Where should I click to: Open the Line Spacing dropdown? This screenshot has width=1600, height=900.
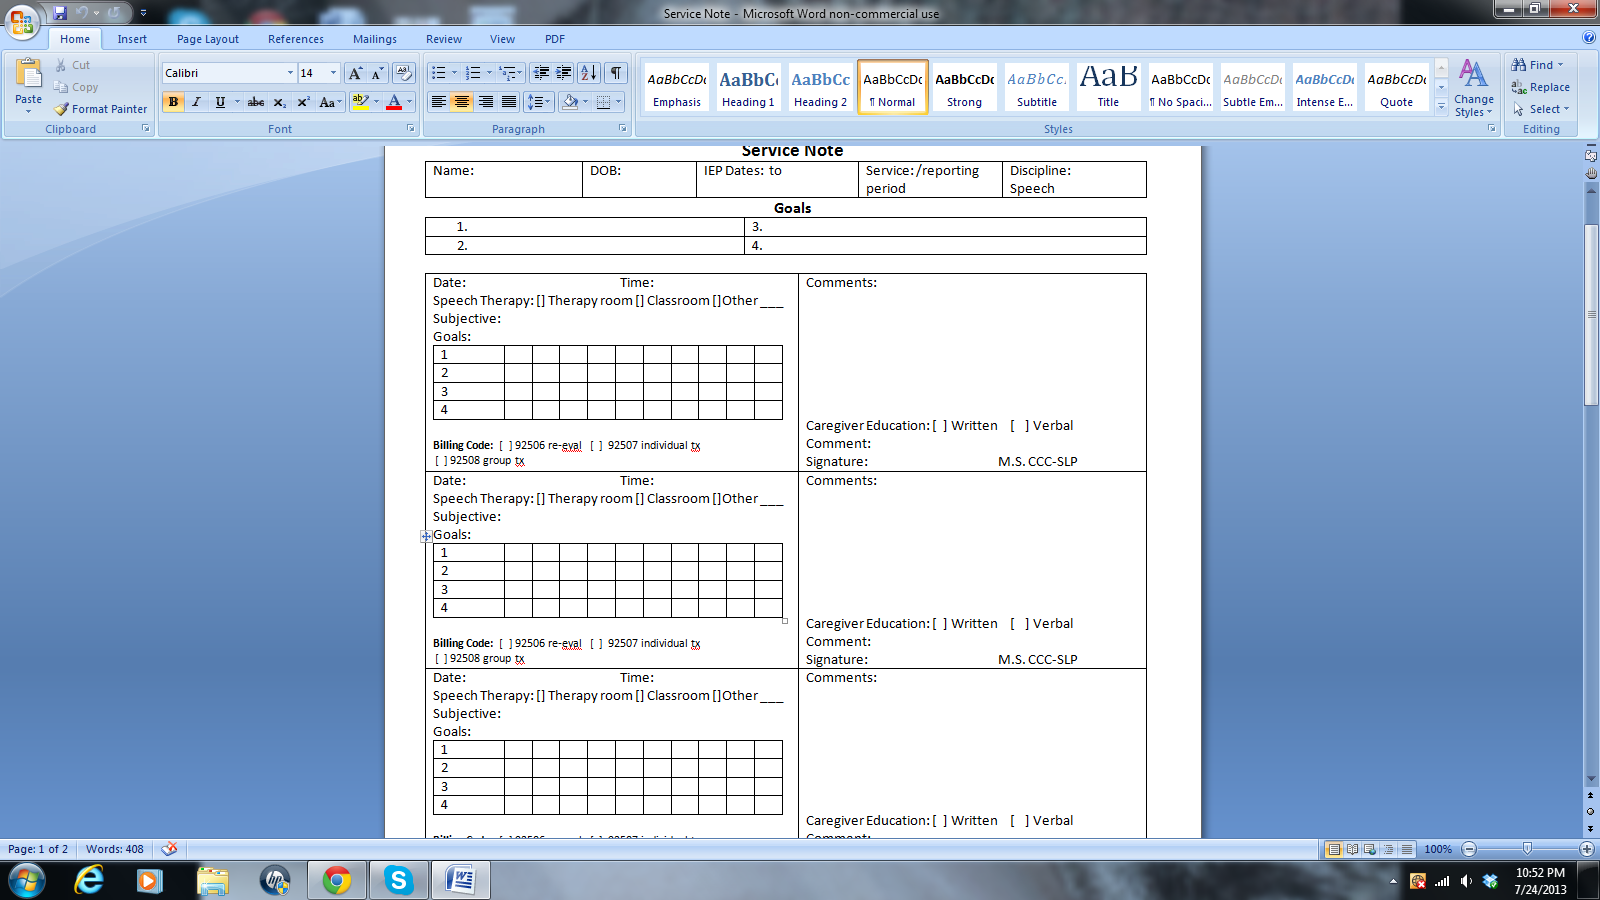539,102
